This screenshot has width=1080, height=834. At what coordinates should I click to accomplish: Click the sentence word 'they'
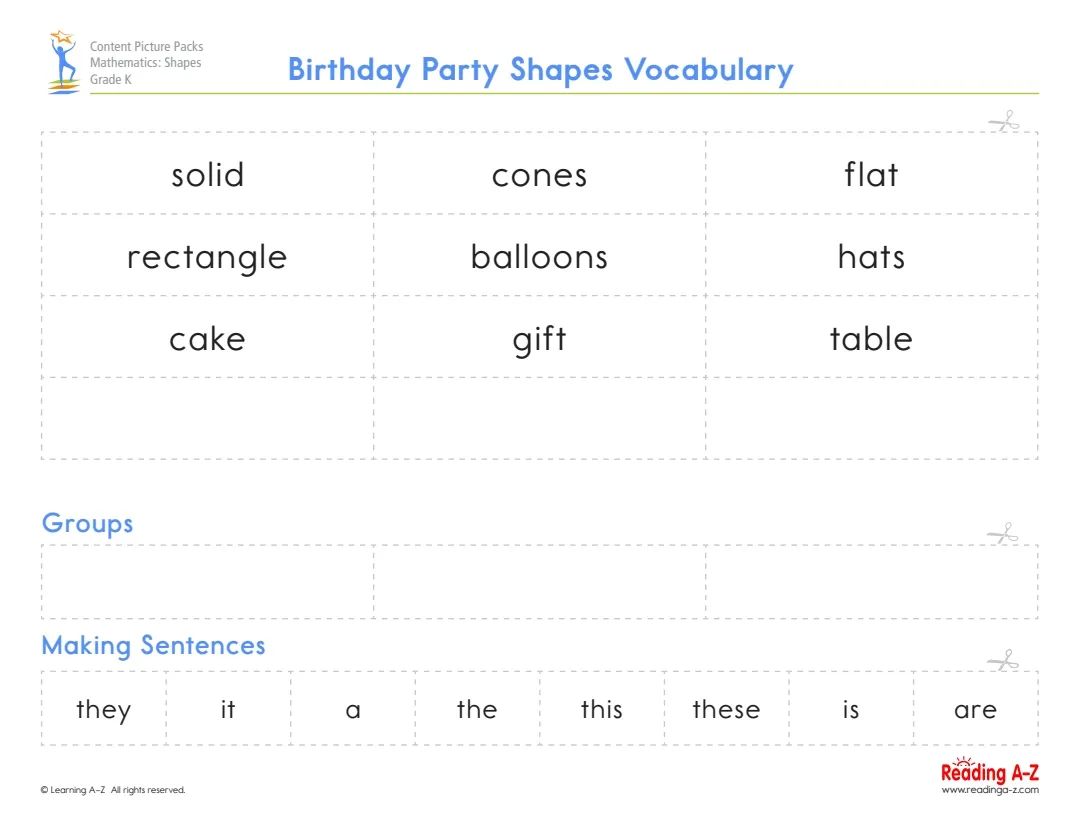tap(103, 709)
